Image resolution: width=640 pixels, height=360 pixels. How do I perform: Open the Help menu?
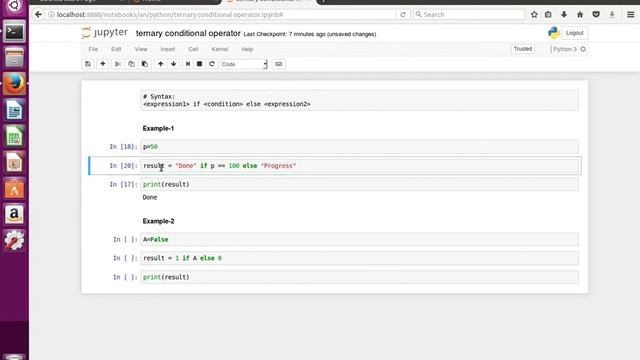247,49
